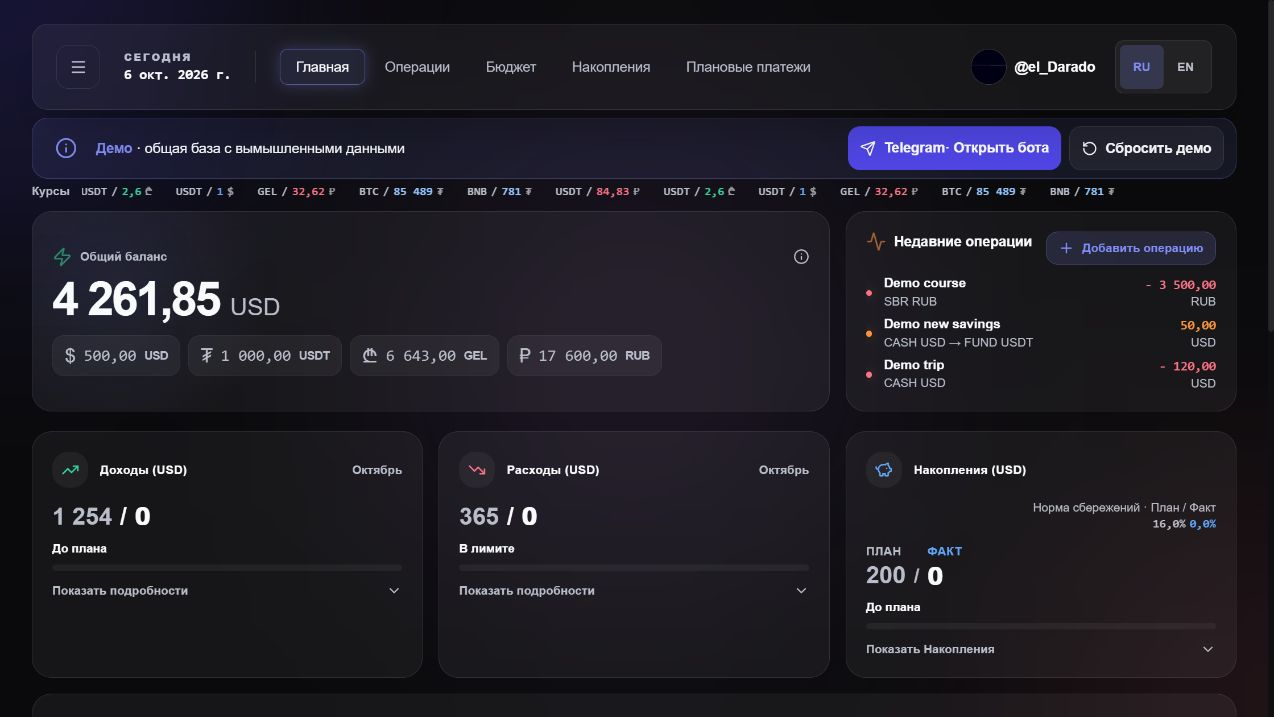This screenshot has width=1274, height=717.
Task: Expand Показать подробности under Расходы
Action: [x=634, y=591]
